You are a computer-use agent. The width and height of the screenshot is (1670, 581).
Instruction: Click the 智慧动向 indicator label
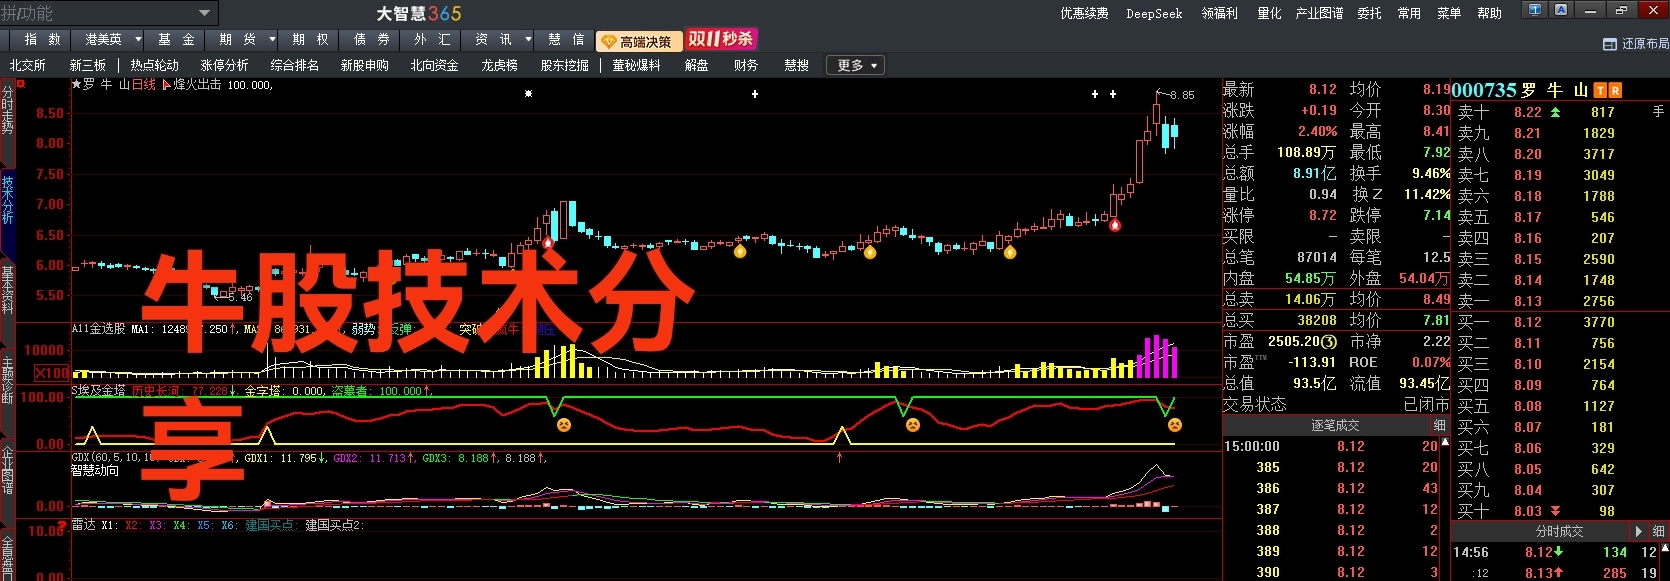point(95,470)
